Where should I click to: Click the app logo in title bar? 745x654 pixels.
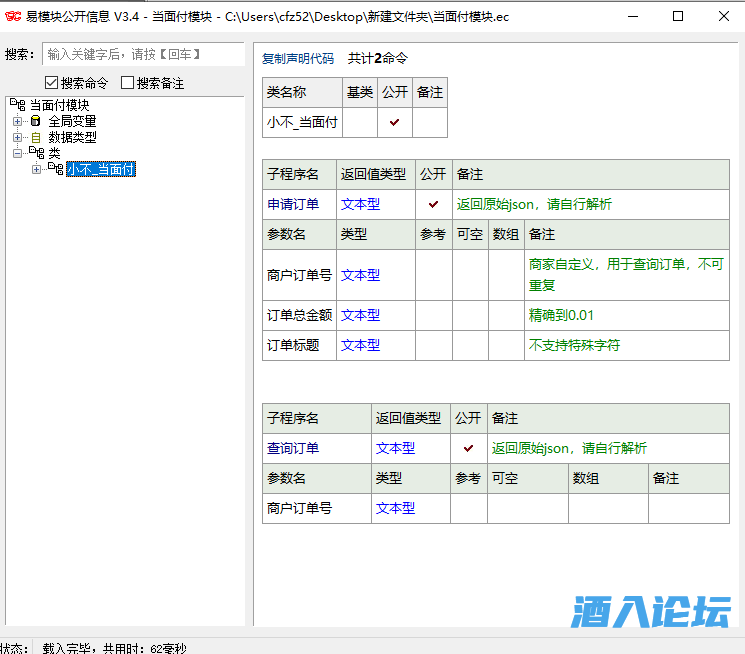[x=14, y=16]
